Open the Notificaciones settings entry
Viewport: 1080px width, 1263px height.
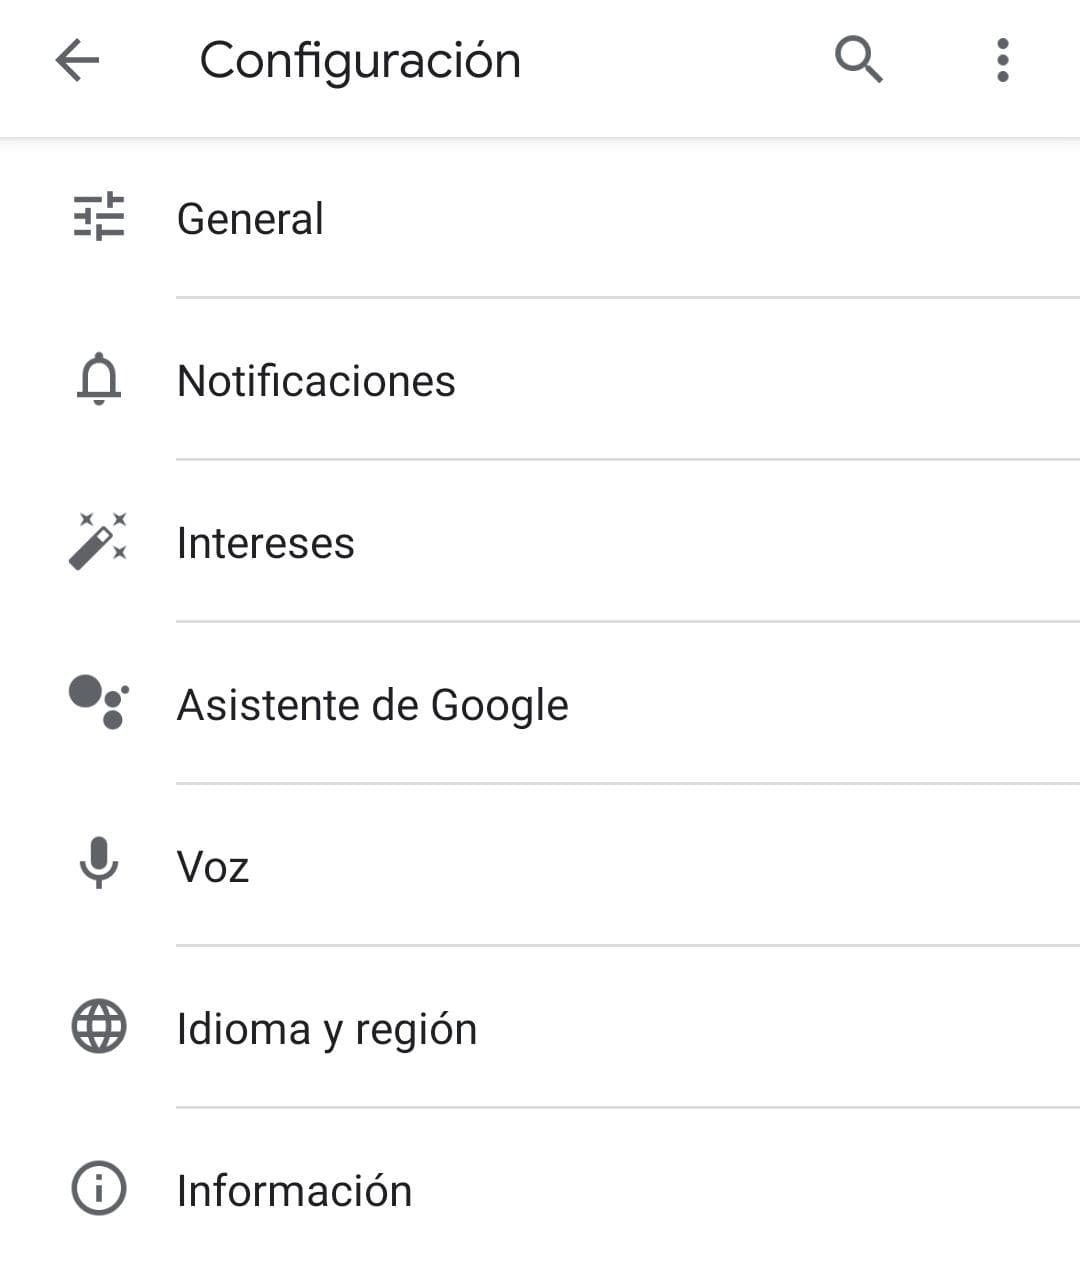[x=316, y=381]
